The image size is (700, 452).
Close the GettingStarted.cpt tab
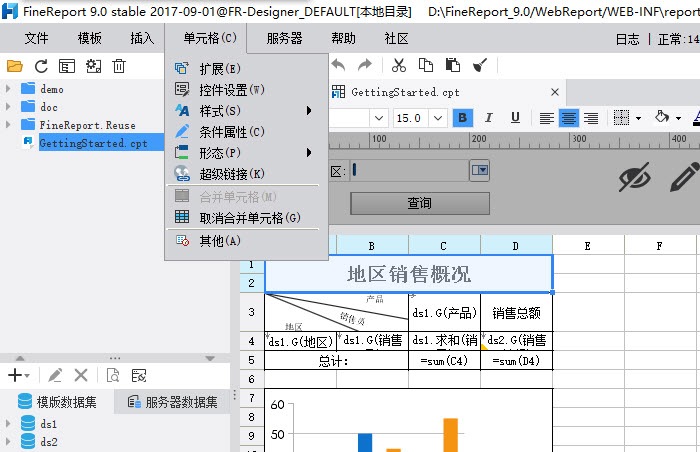point(555,92)
